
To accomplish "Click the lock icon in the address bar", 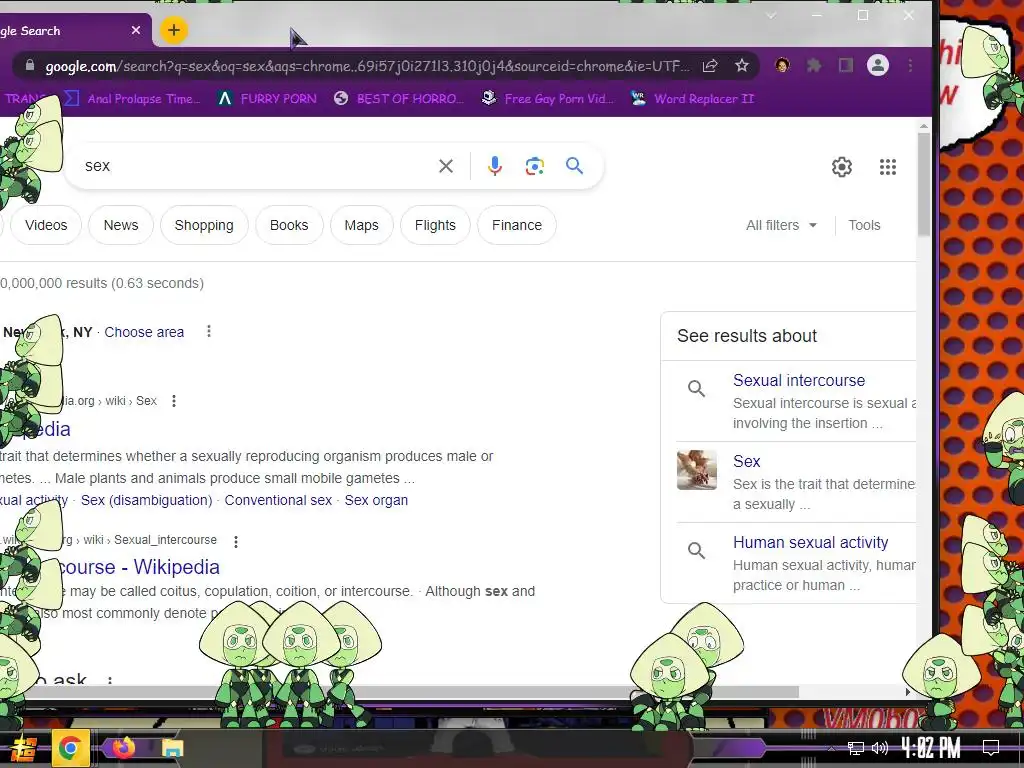I will (x=29, y=65).
